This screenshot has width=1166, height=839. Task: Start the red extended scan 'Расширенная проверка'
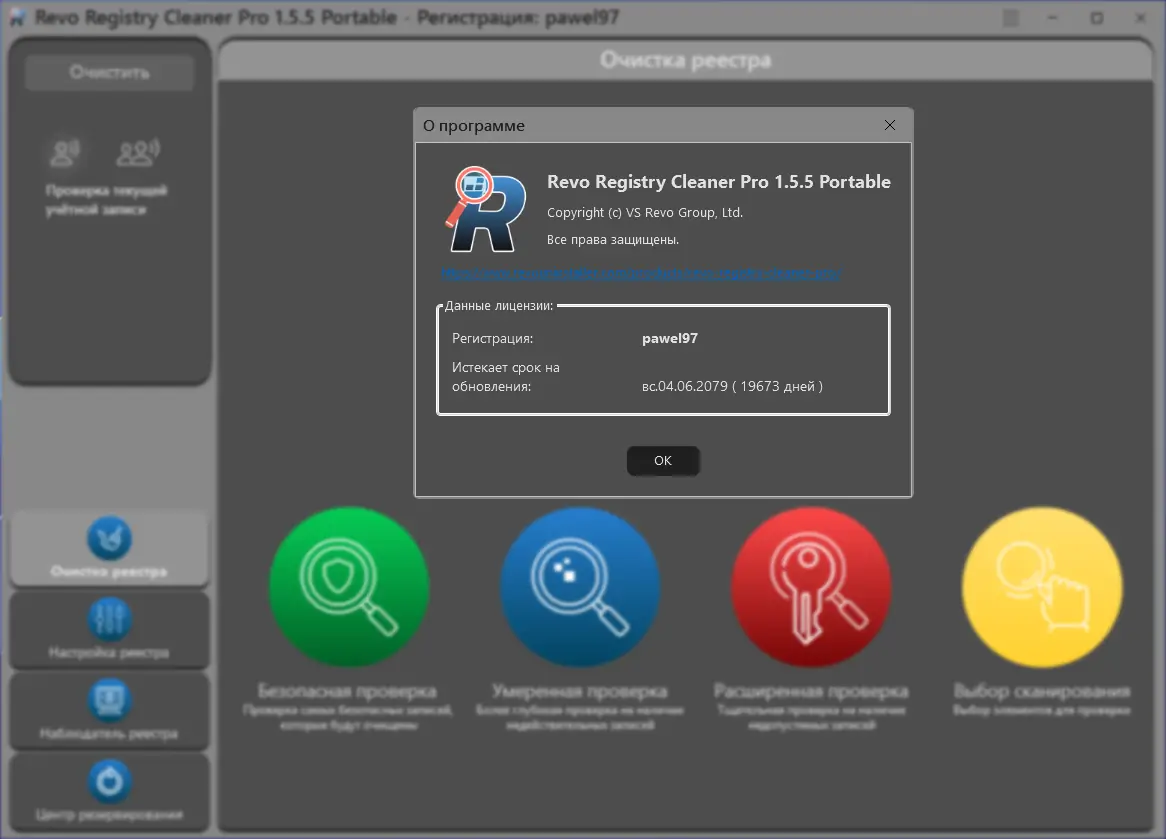(811, 587)
